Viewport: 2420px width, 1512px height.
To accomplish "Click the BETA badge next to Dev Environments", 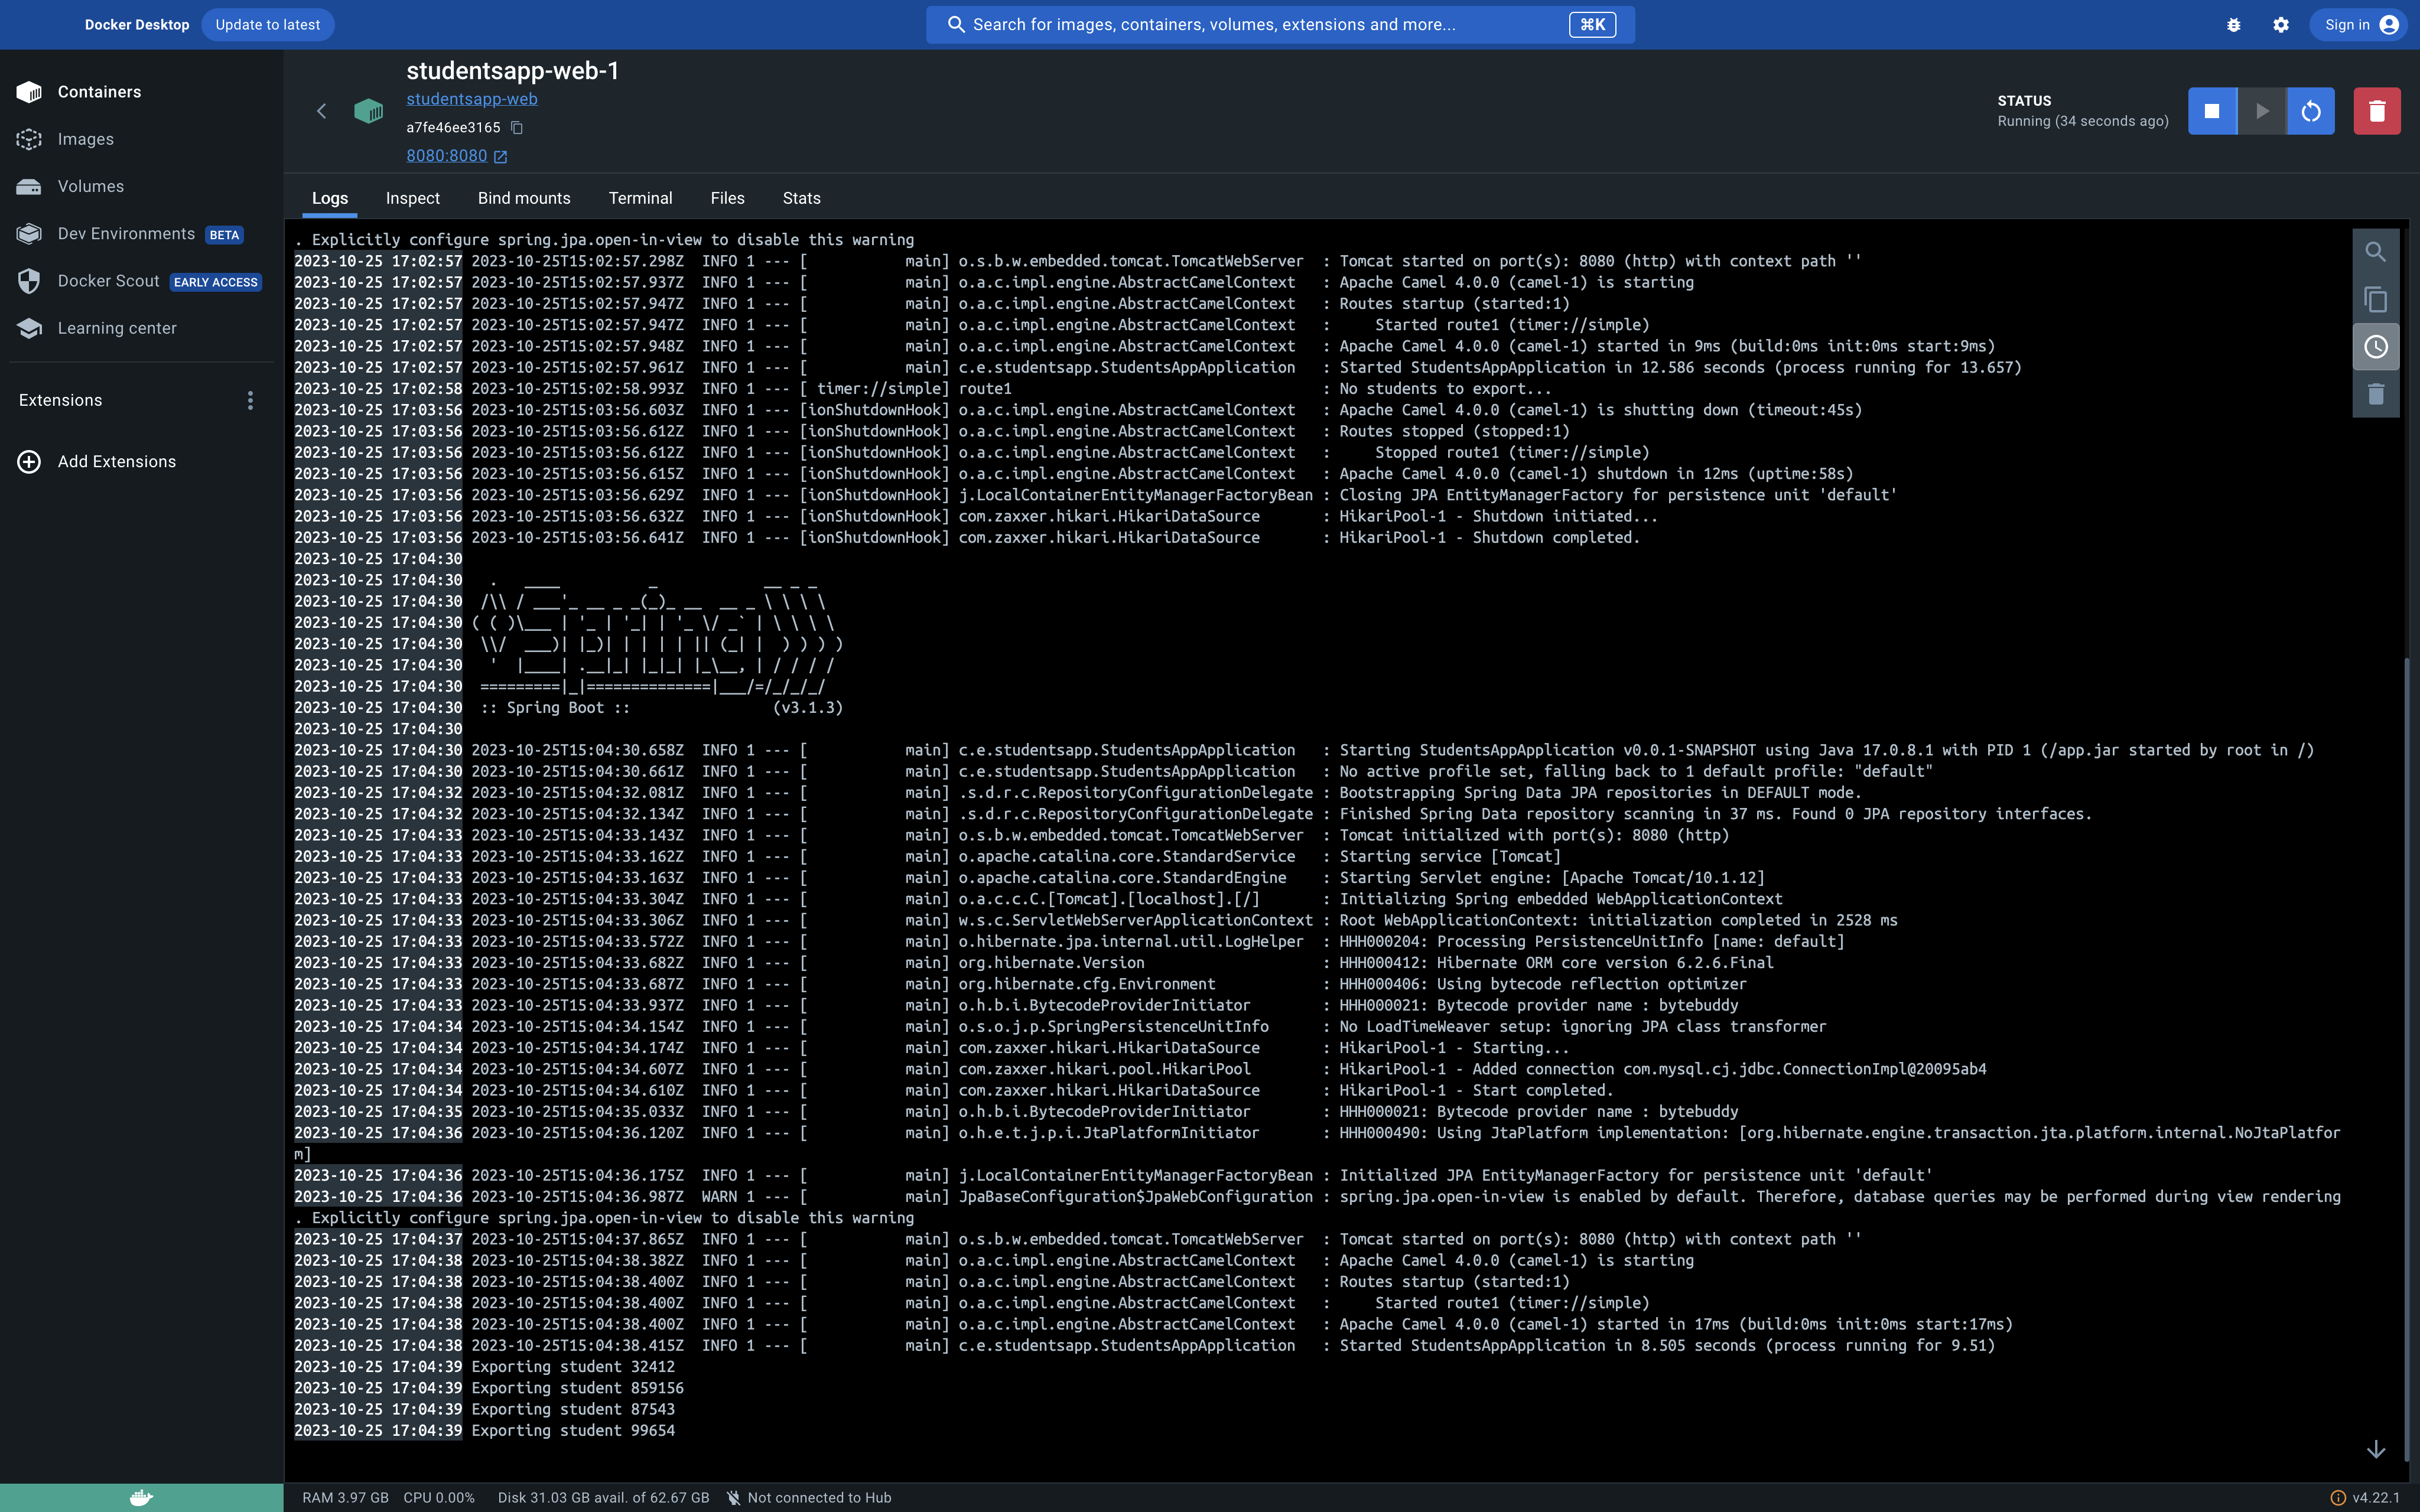I will [224, 235].
